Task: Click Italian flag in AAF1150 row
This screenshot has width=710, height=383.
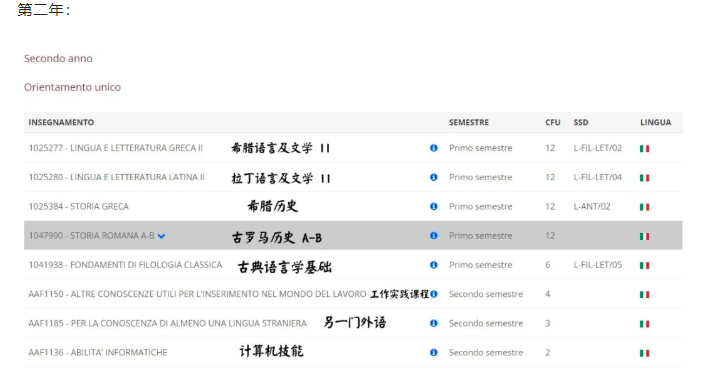Action: [x=644, y=295]
